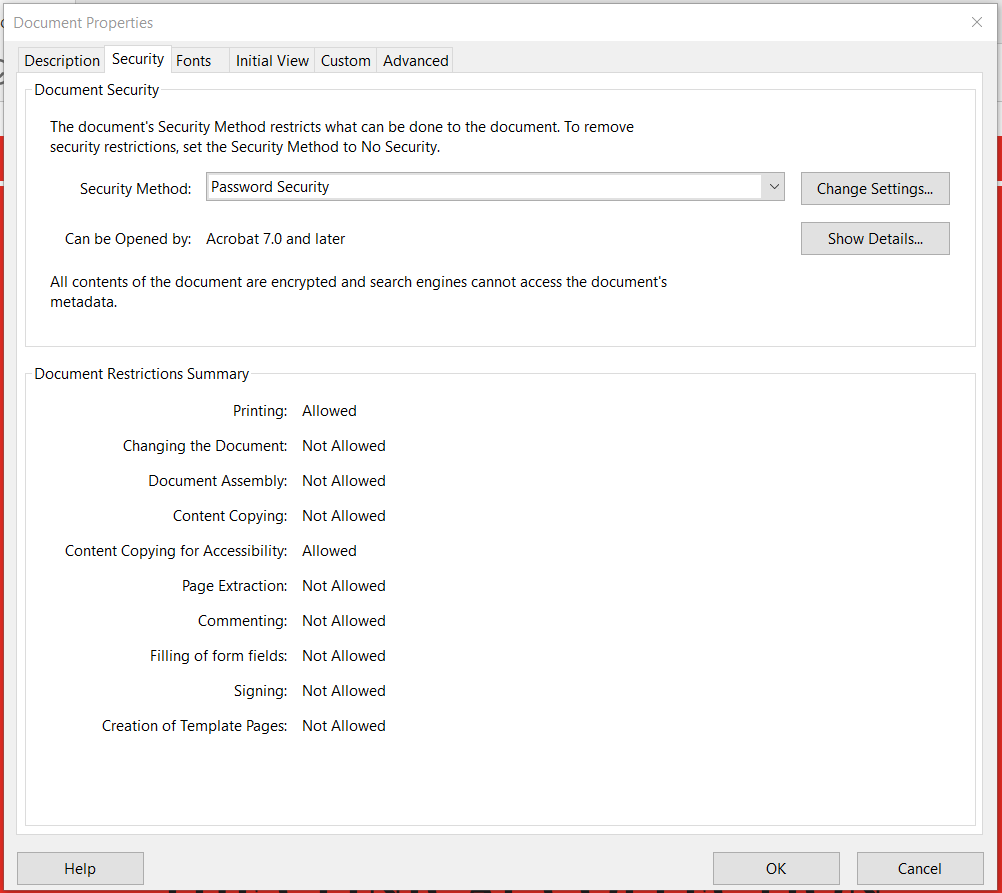Close the Document Properties window
1002x893 pixels.
pos(977,22)
